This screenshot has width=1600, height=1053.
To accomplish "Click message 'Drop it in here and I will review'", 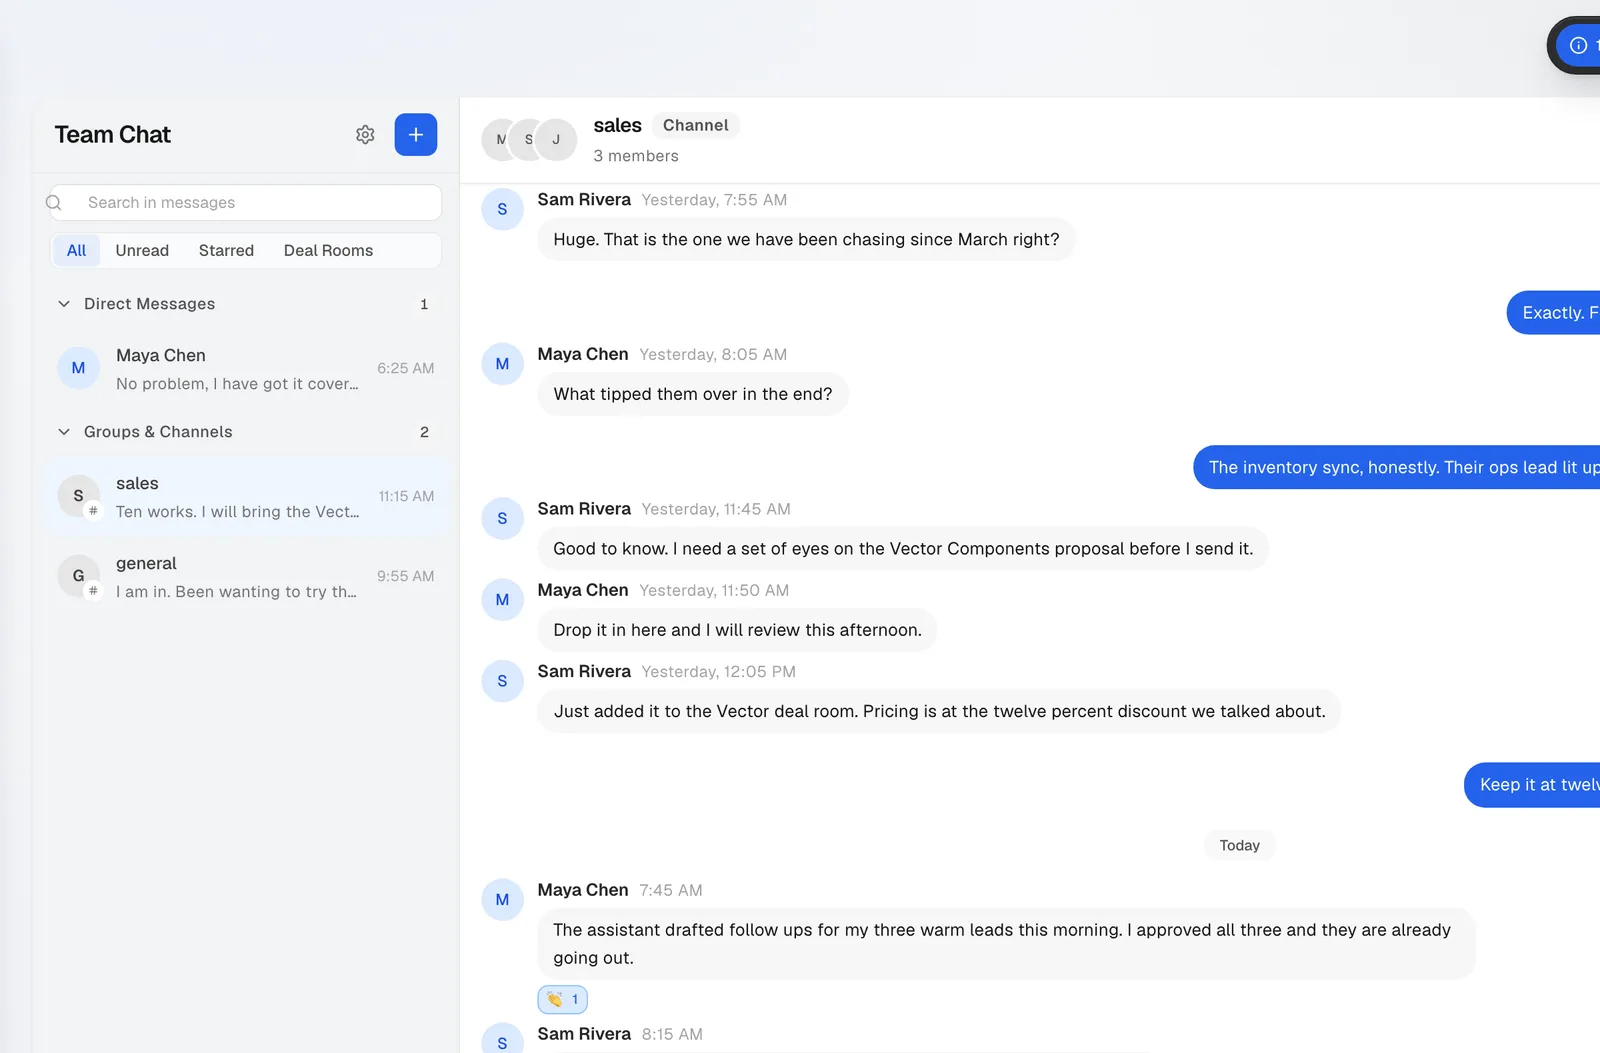I will point(737,630).
